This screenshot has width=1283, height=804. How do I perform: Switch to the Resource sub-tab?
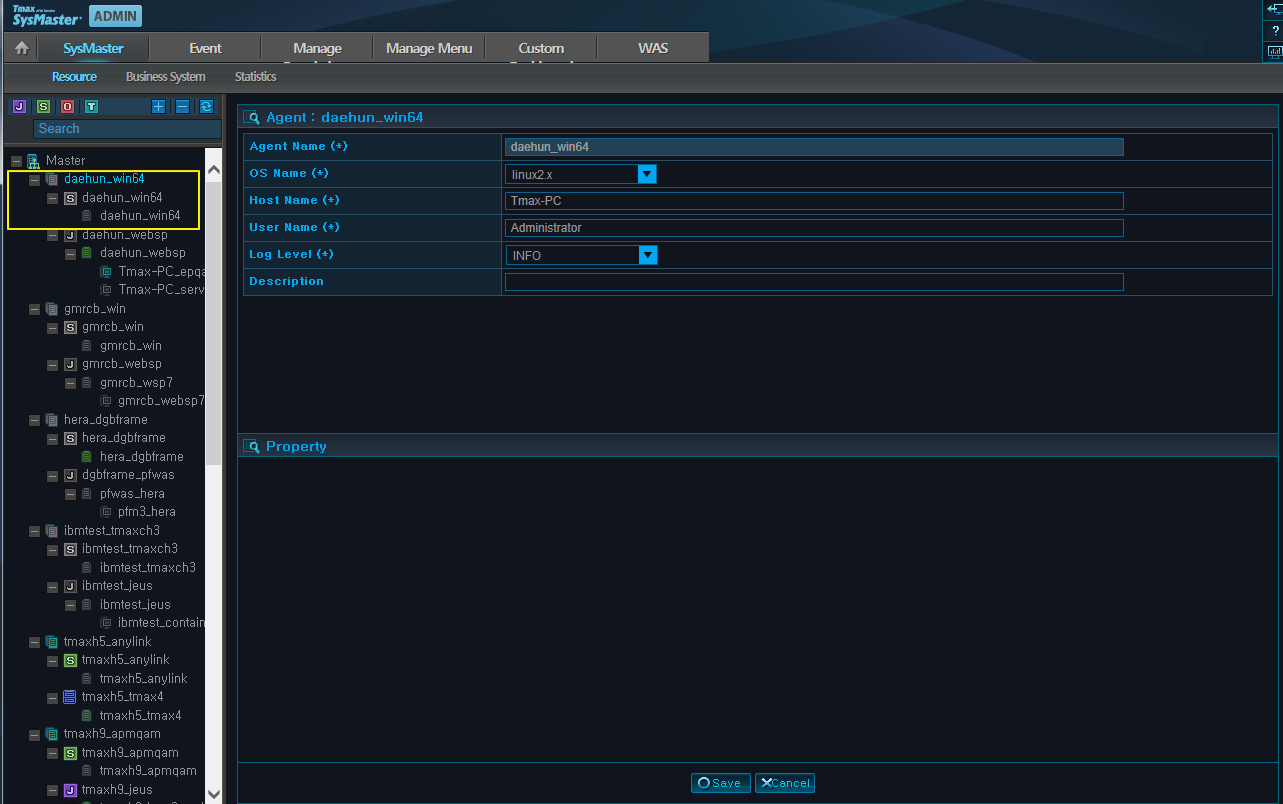click(74, 76)
